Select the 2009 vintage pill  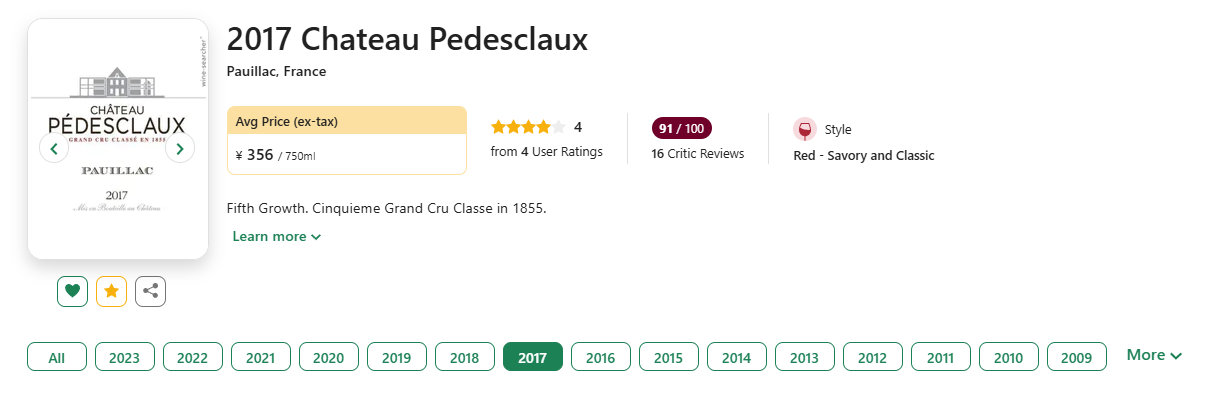coord(1077,357)
